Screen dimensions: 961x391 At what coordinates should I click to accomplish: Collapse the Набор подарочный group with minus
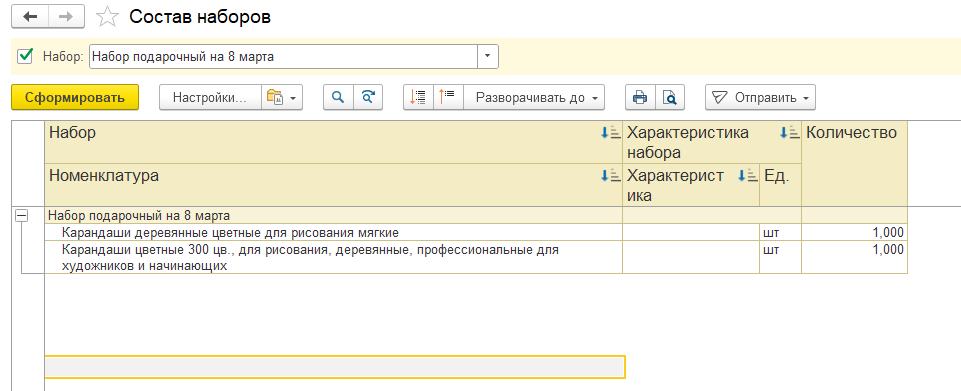pyautogui.click(x=22, y=215)
